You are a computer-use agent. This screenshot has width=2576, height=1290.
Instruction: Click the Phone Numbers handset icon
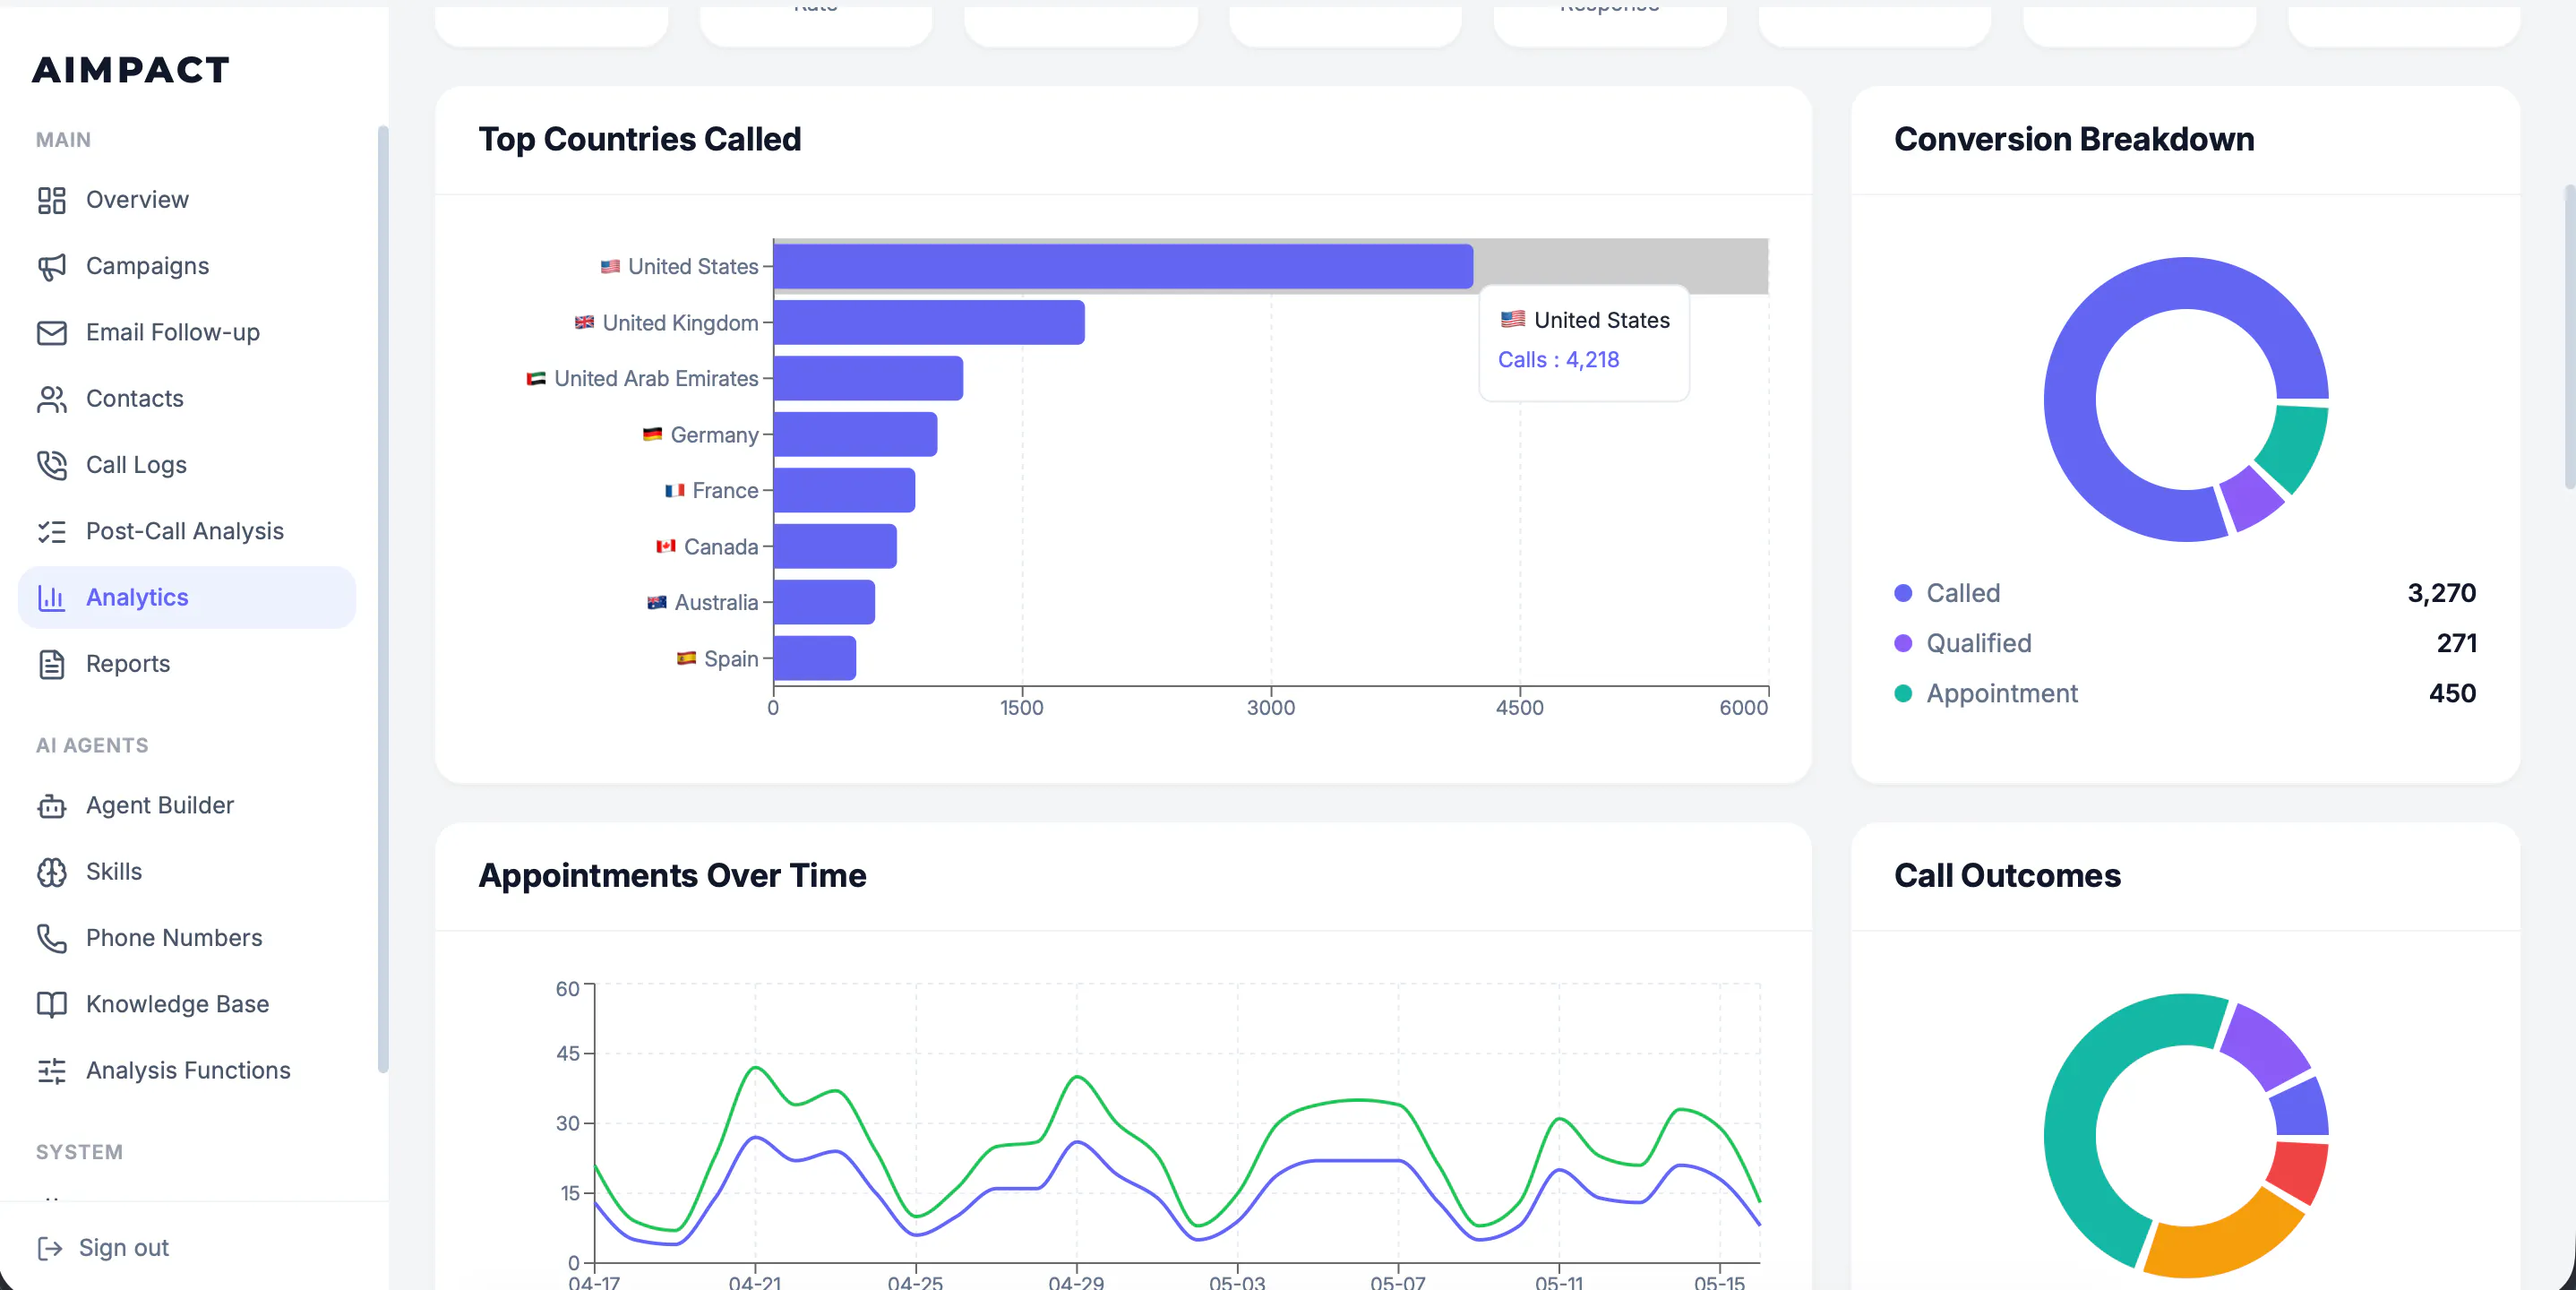(x=51, y=938)
